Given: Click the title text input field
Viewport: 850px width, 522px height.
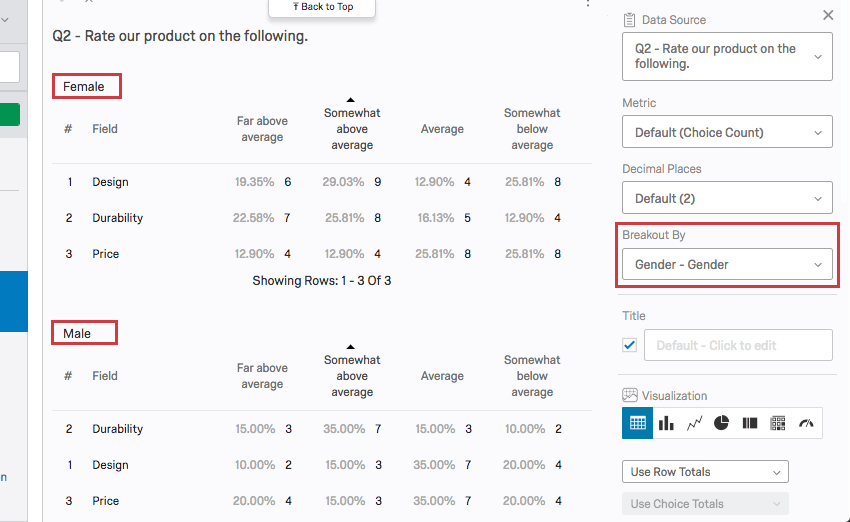Looking at the screenshot, I should pos(738,345).
